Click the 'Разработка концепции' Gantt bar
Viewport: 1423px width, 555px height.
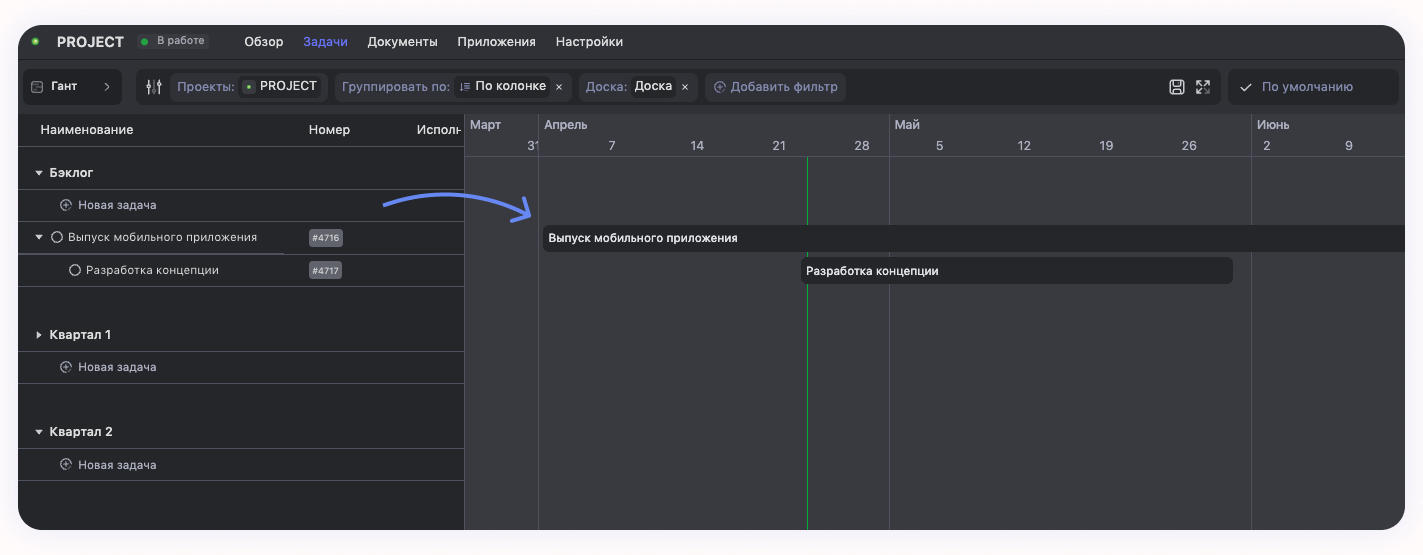click(1016, 271)
